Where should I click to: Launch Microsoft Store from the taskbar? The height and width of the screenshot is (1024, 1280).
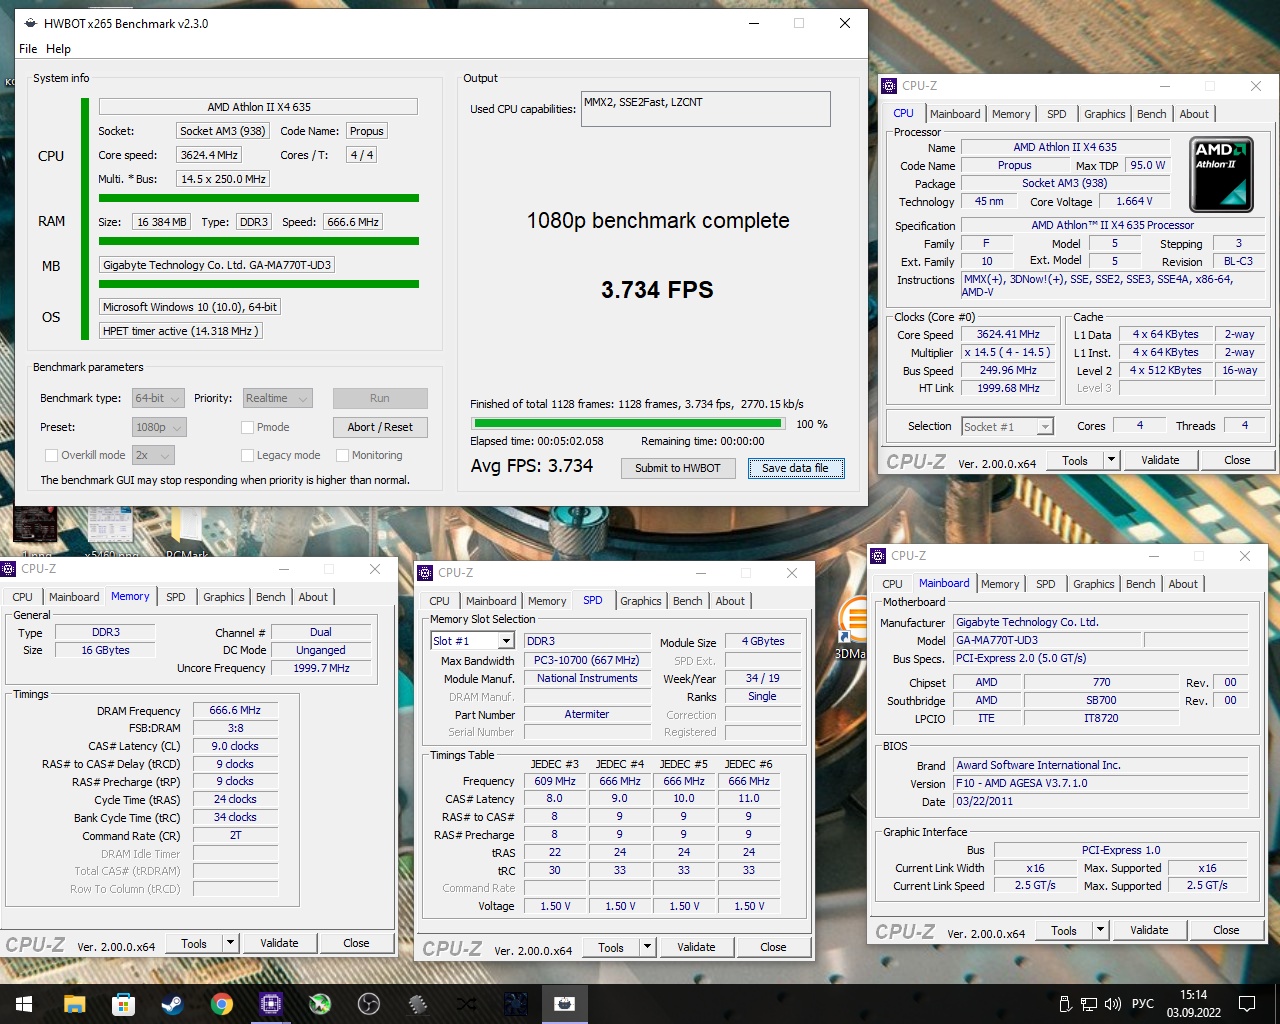click(123, 1004)
